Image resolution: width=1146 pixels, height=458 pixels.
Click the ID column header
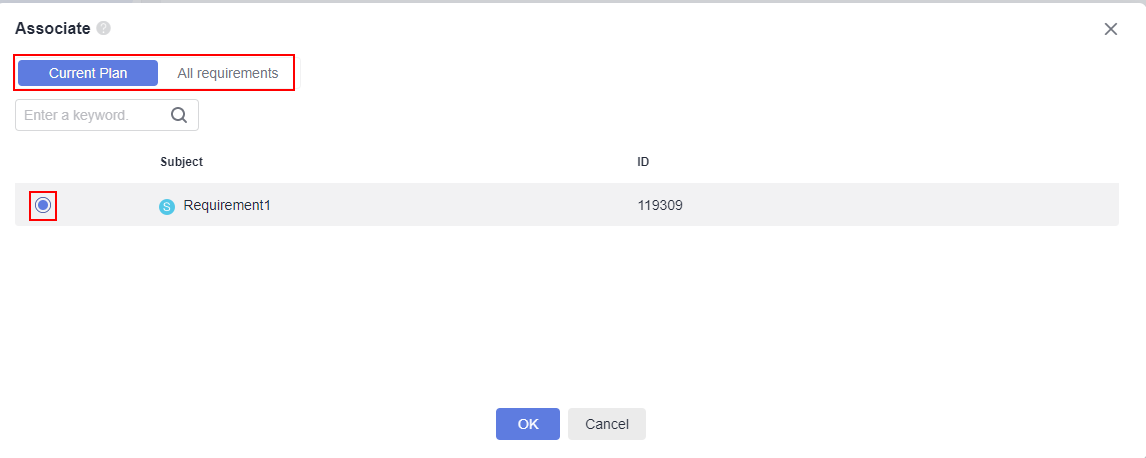[x=643, y=161]
